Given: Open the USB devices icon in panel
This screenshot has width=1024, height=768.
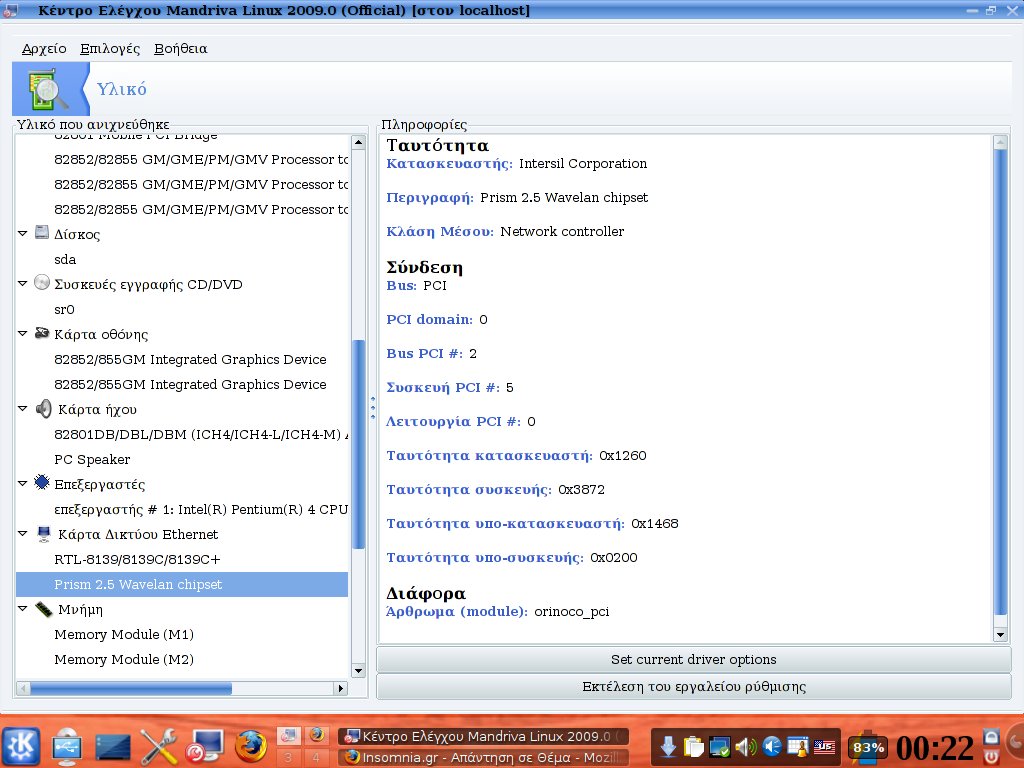Looking at the screenshot, I should coord(67,746).
